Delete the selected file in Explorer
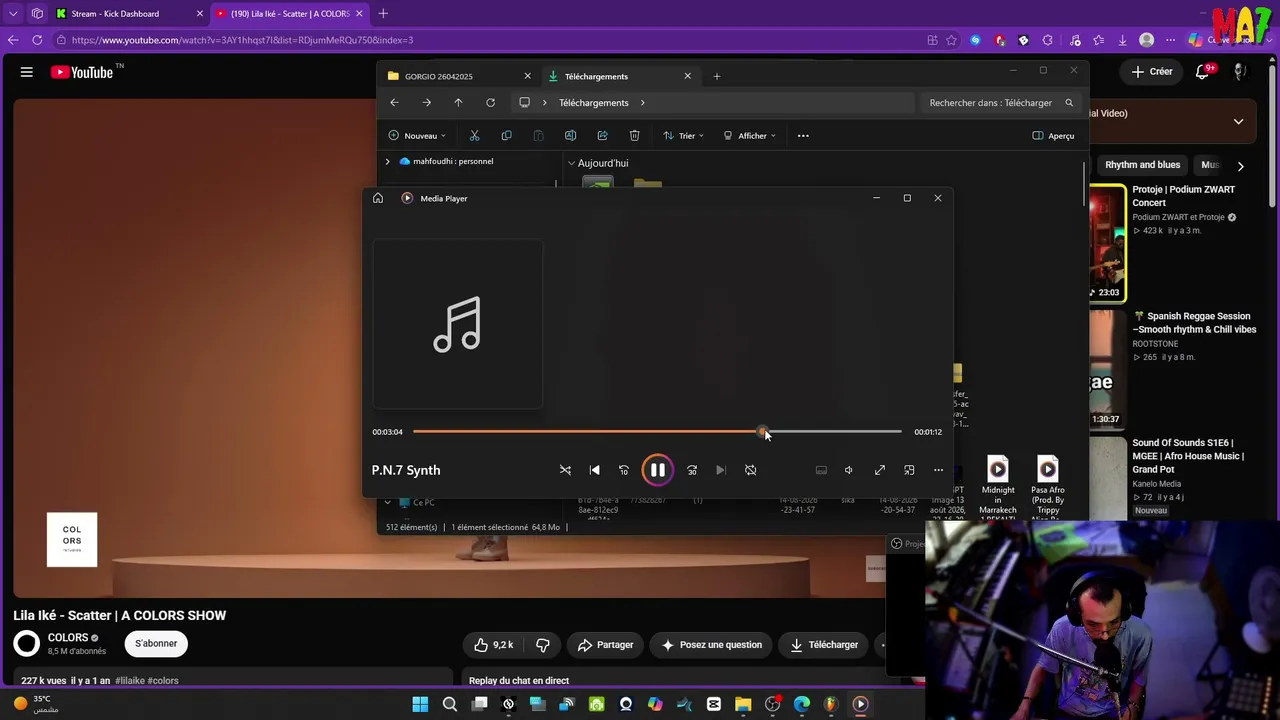1280x720 pixels. point(634,136)
